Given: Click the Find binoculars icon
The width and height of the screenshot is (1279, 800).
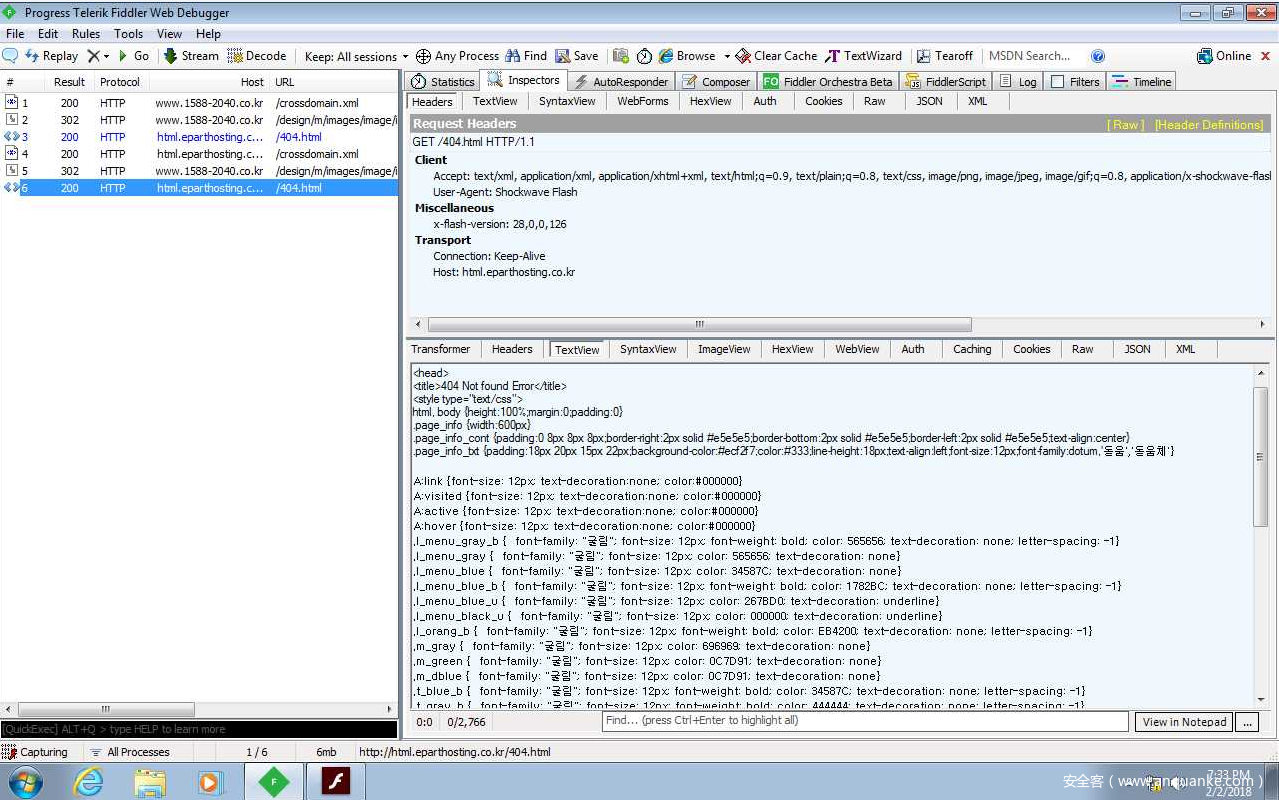Looking at the screenshot, I should (513, 56).
